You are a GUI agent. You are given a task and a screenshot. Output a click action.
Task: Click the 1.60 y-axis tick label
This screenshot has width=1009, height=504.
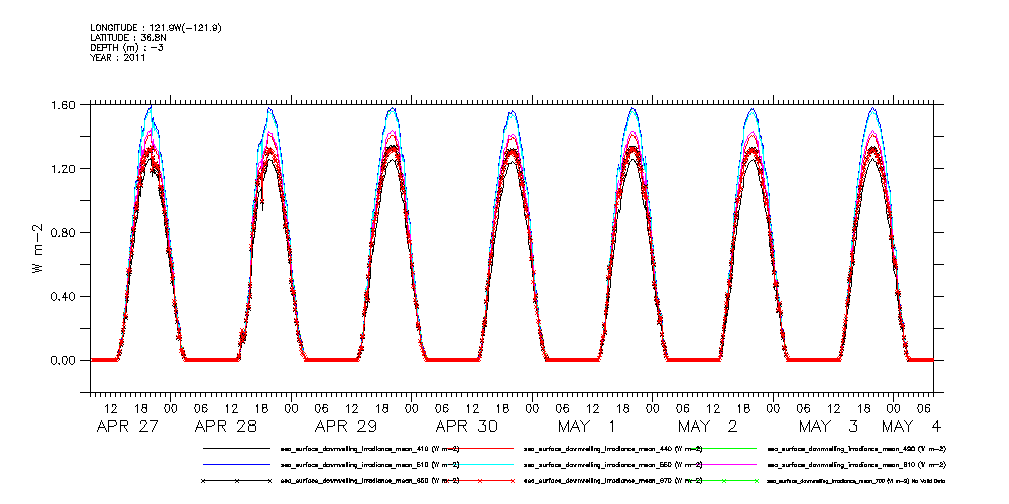pyautogui.click(x=64, y=104)
